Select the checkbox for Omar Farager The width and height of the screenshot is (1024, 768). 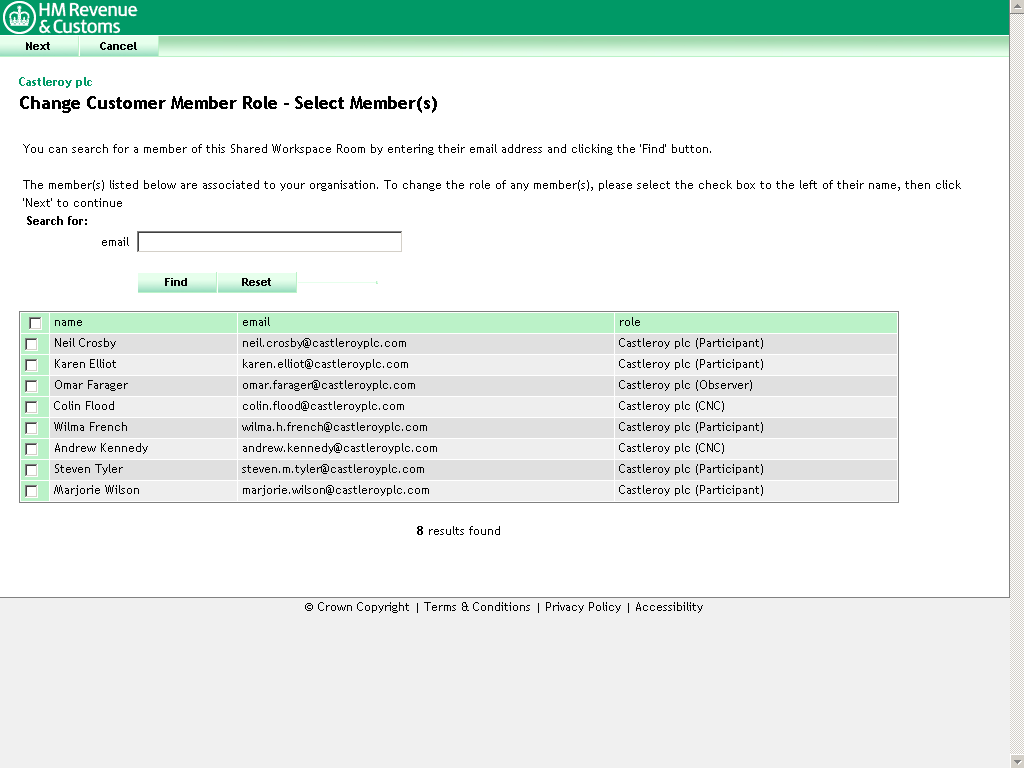click(x=31, y=385)
